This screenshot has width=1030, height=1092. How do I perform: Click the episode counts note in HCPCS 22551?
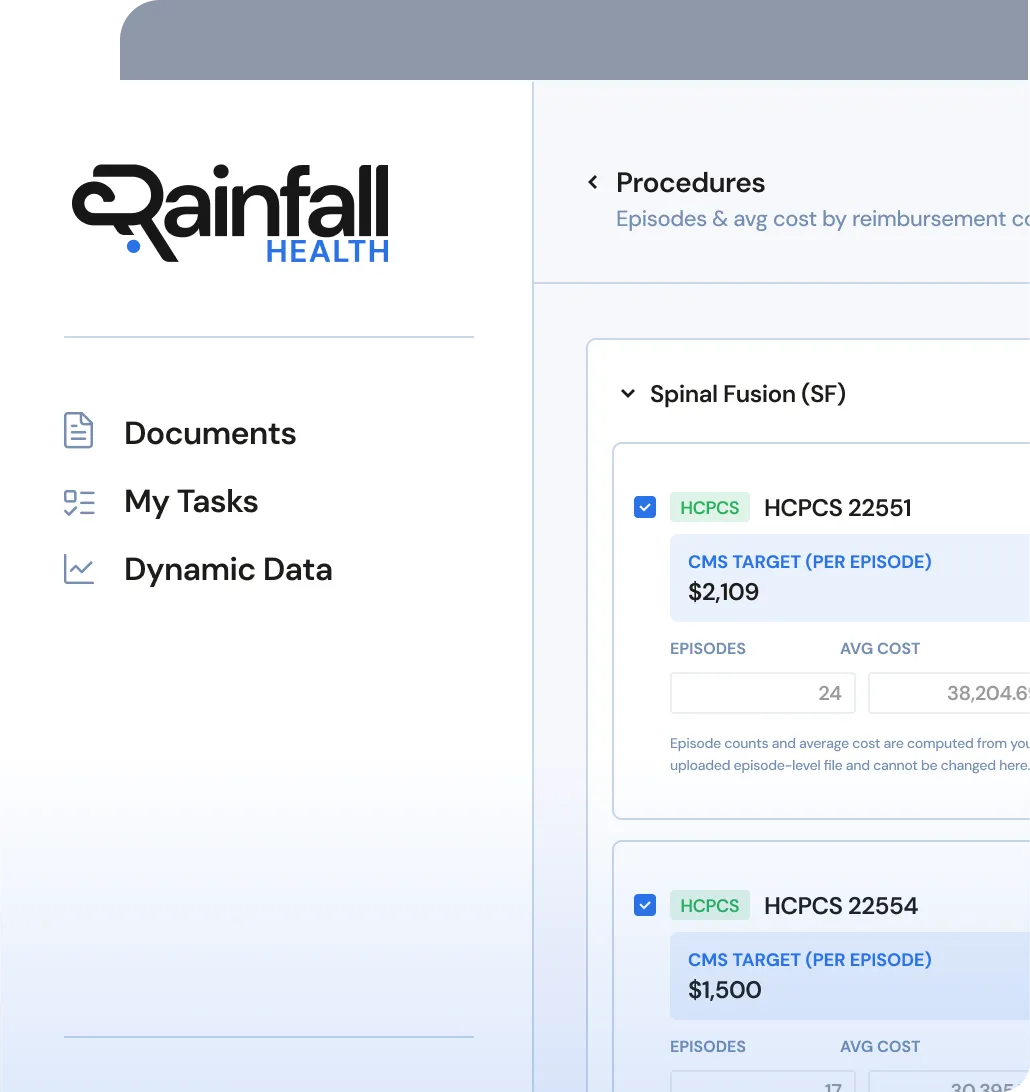tap(850, 754)
